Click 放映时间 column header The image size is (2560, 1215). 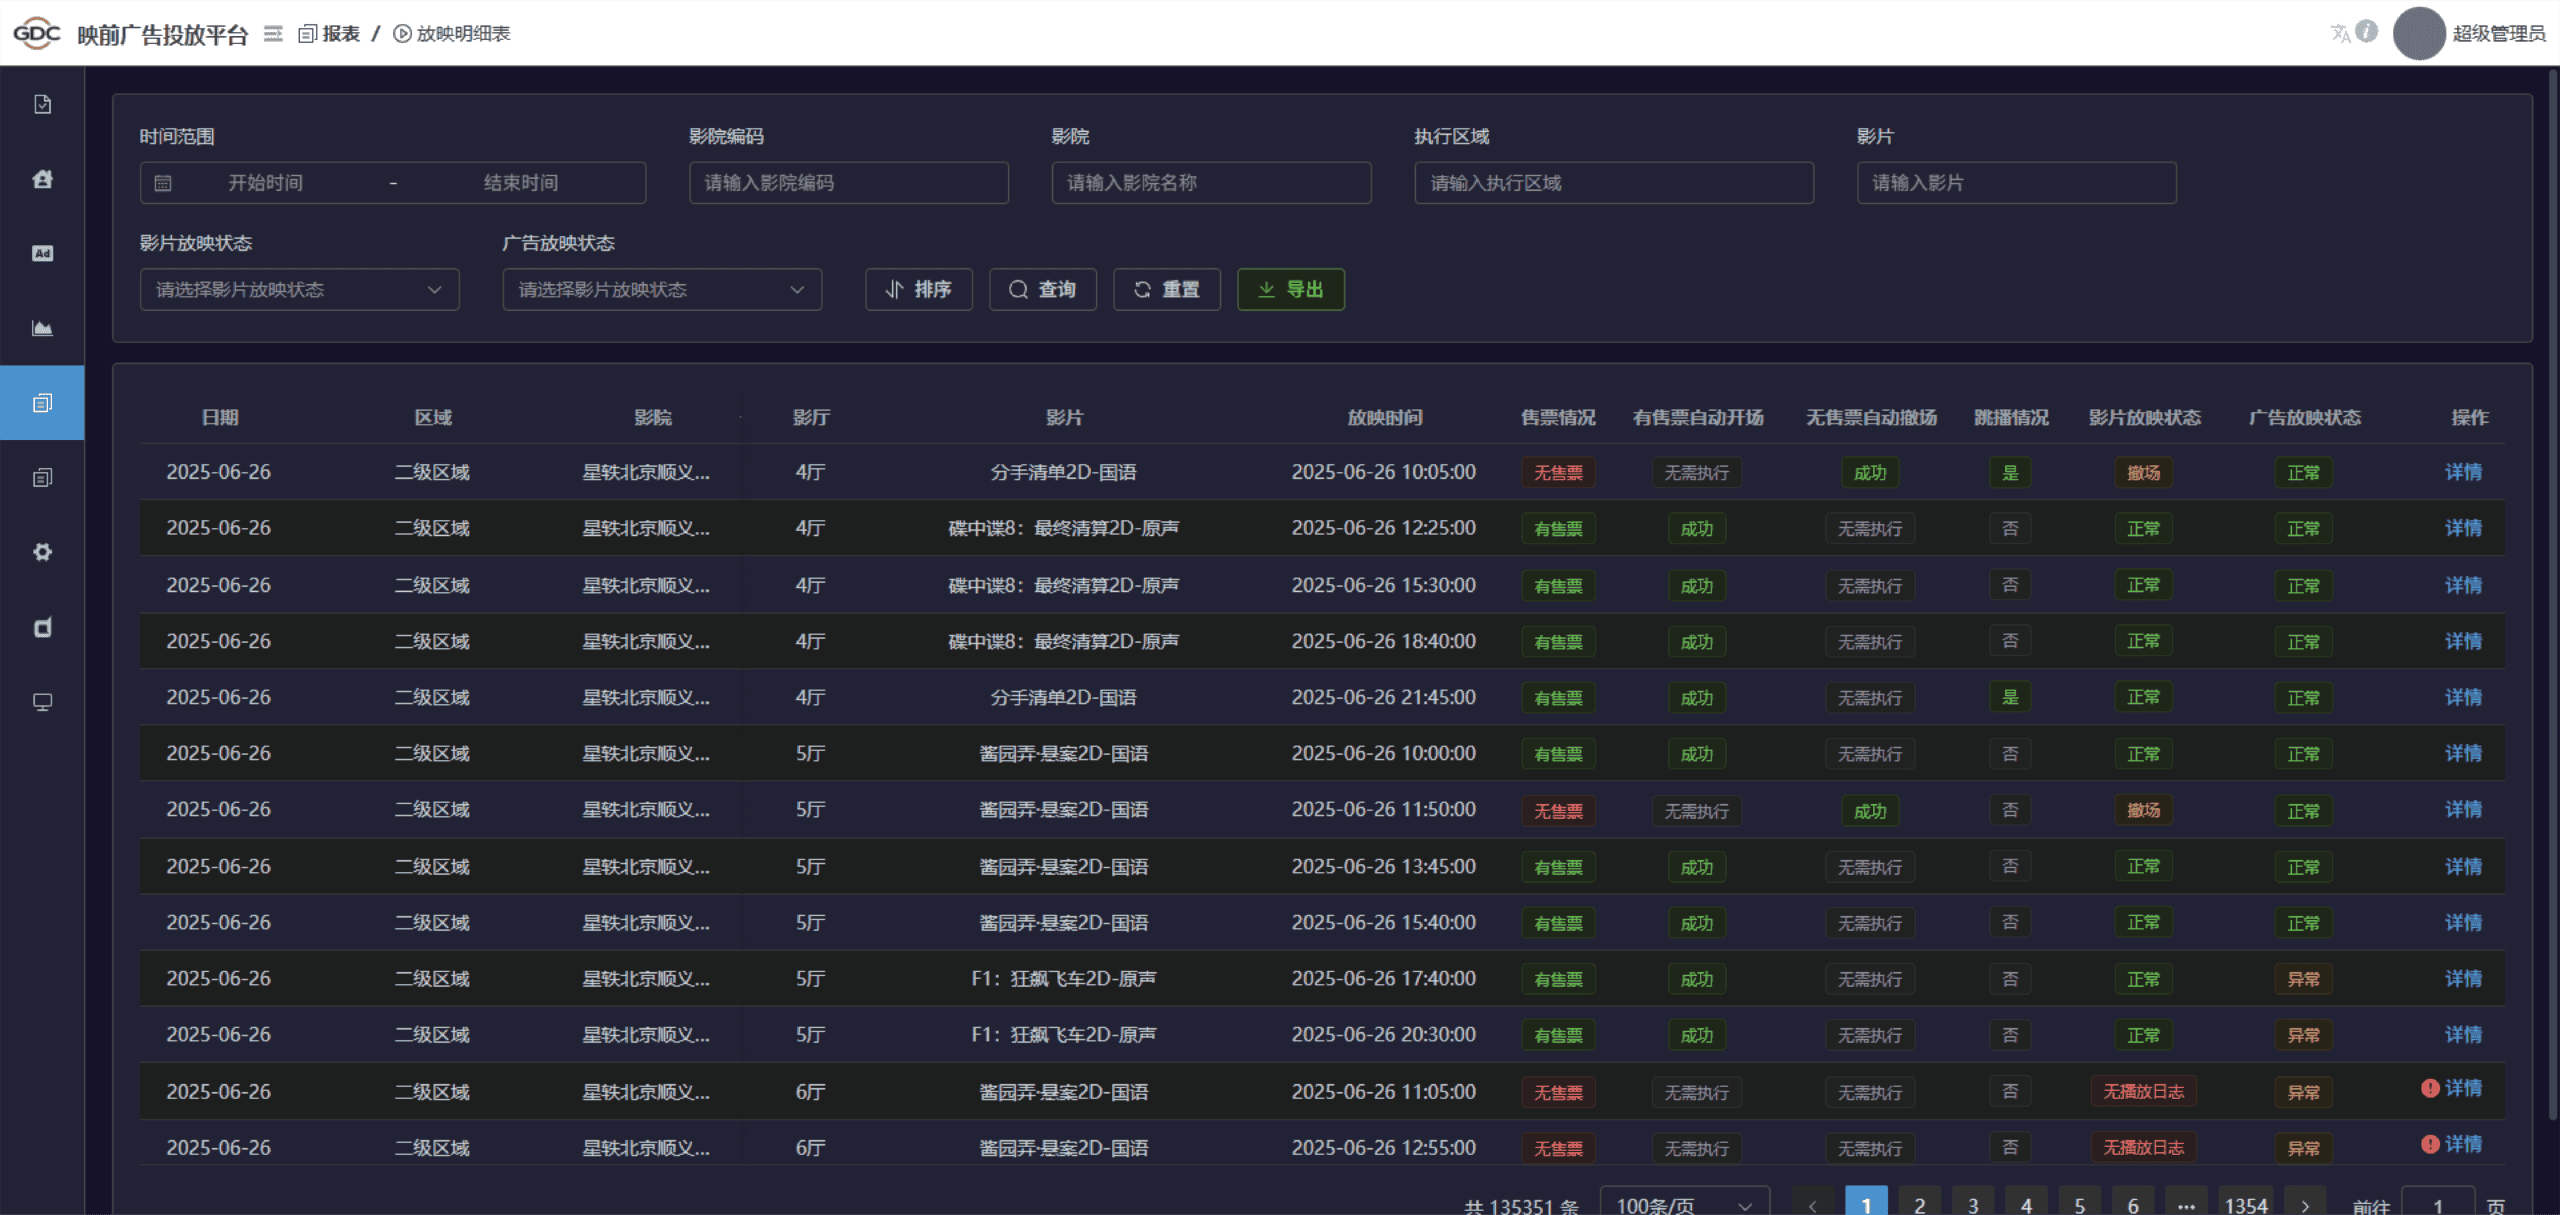pyautogui.click(x=1384, y=418)
